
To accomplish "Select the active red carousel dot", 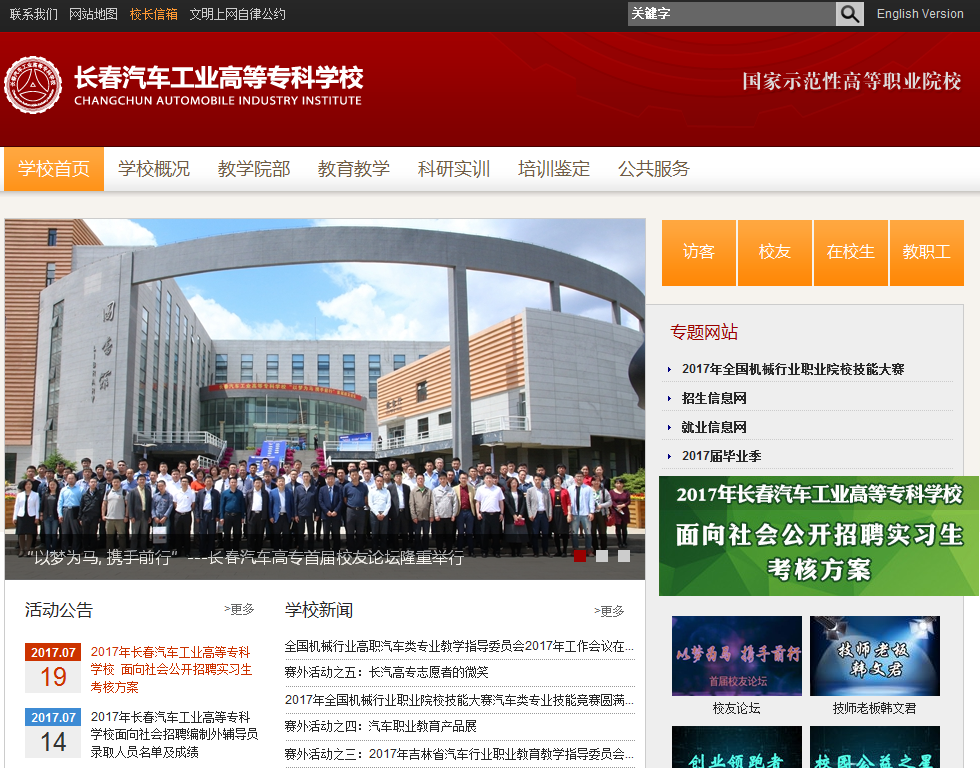I will (580, 556).
